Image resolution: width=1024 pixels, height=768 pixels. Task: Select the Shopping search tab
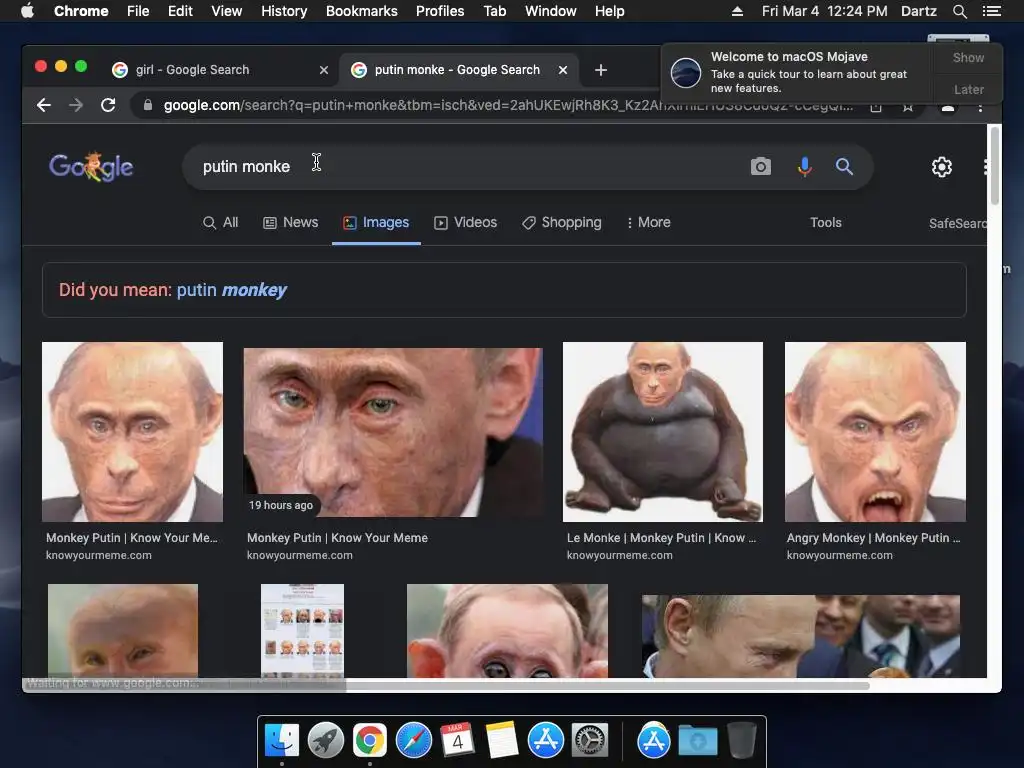tap(562, 223)
